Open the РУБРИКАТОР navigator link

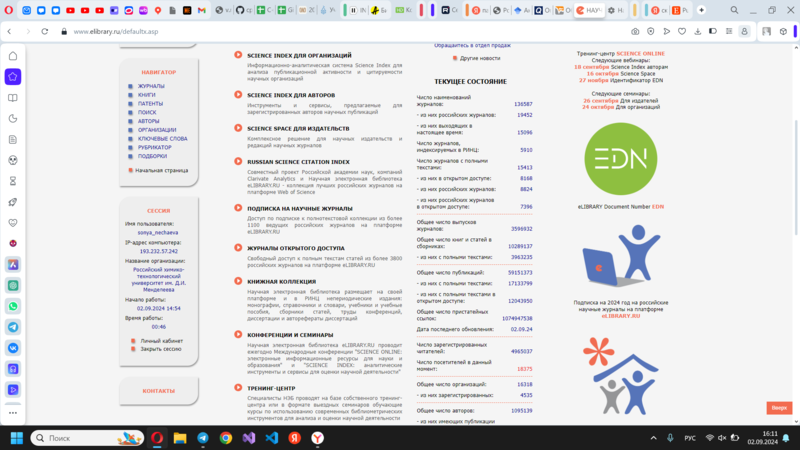click(x=154, y=147)
